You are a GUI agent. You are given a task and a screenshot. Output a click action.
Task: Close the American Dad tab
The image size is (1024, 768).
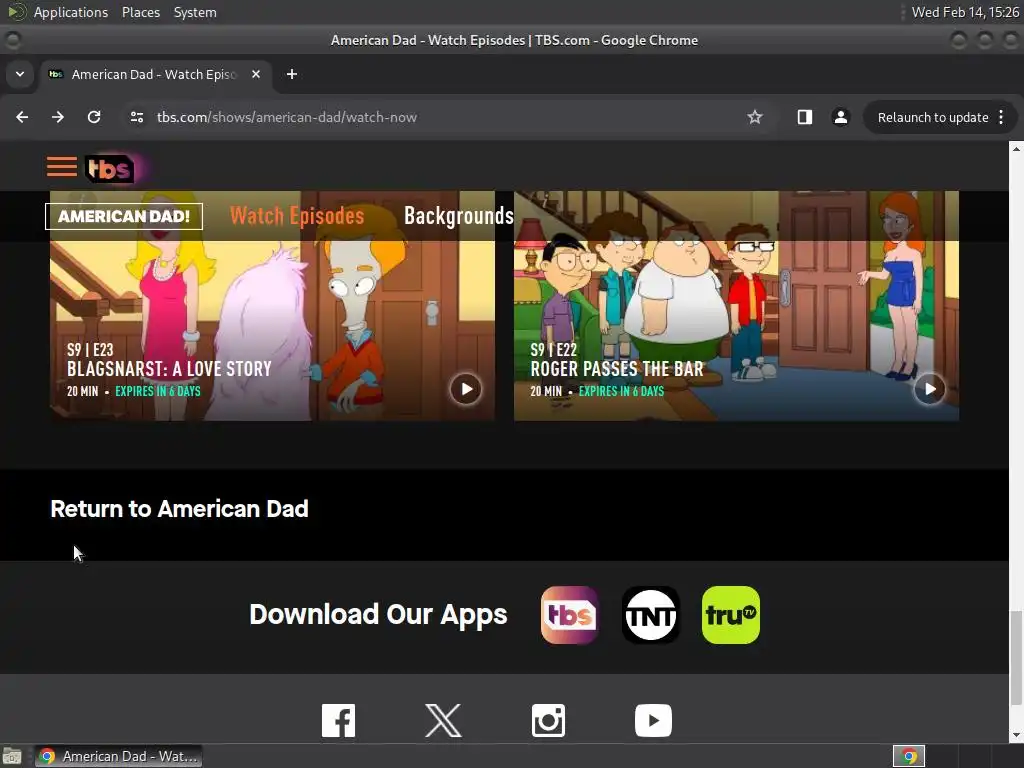(x=256, y=74)
